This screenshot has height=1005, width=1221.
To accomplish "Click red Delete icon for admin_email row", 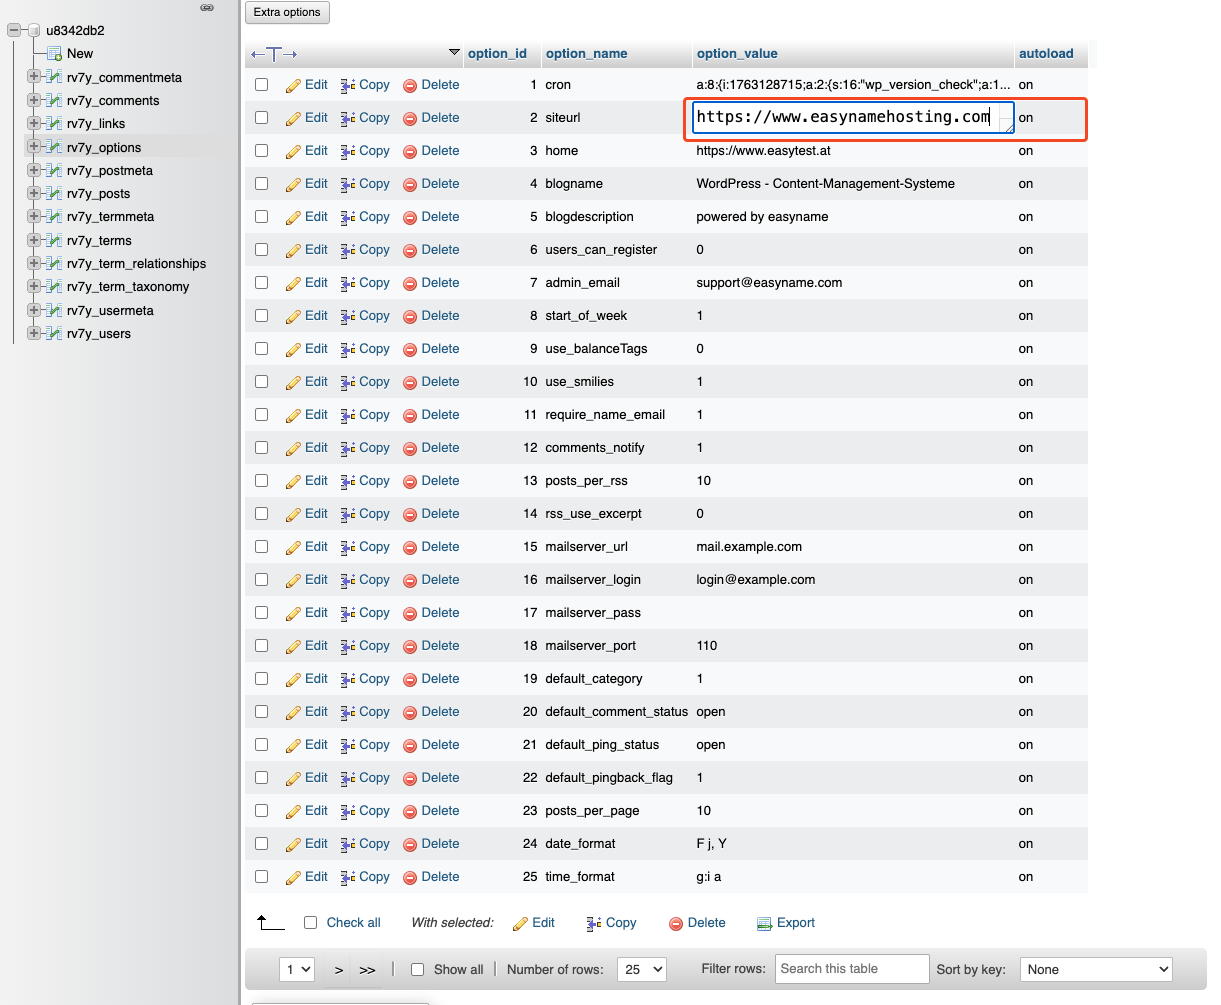I will (x=410, y=284).
